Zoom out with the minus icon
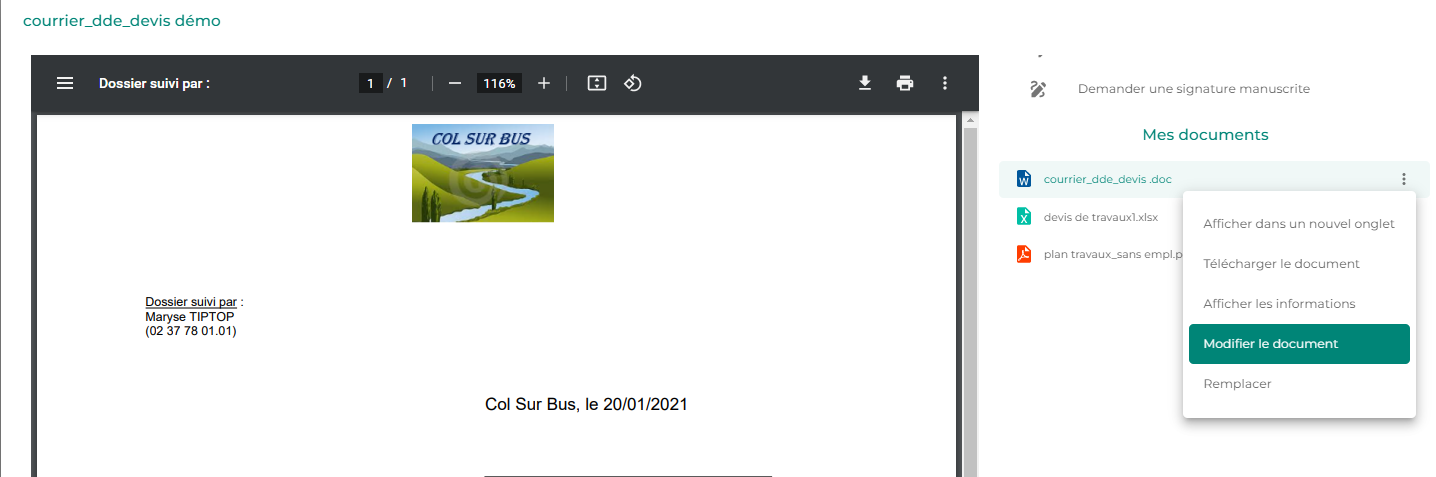 pos(455,83)
